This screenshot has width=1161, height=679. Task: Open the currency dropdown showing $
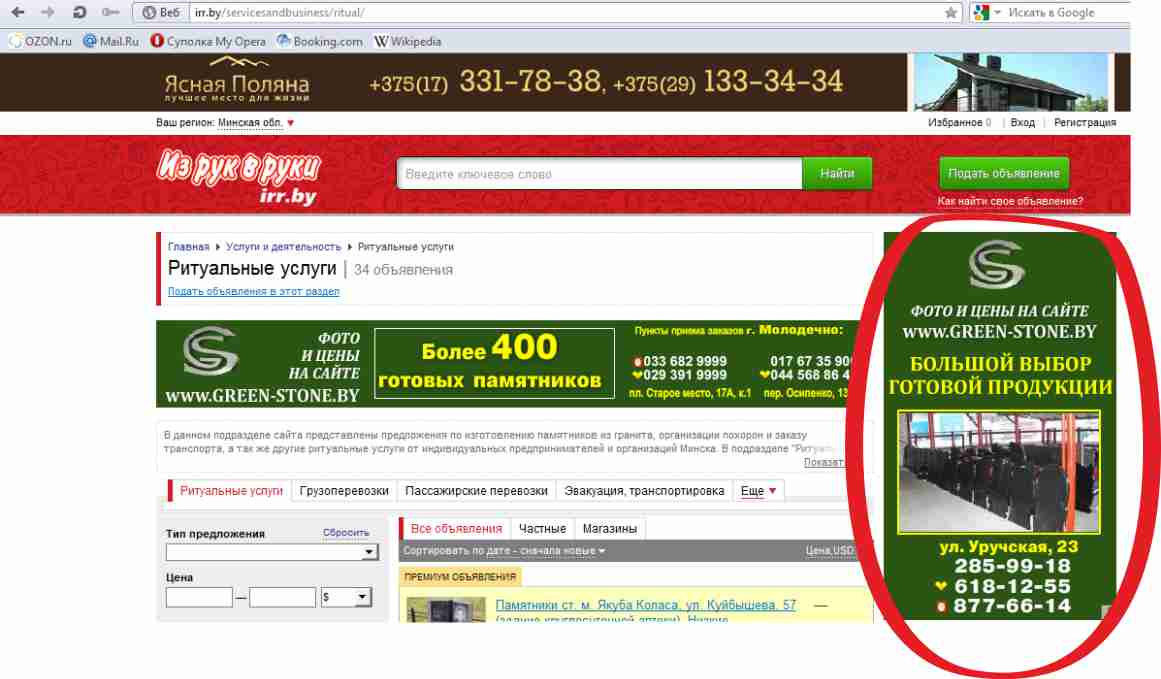(346, 597)
